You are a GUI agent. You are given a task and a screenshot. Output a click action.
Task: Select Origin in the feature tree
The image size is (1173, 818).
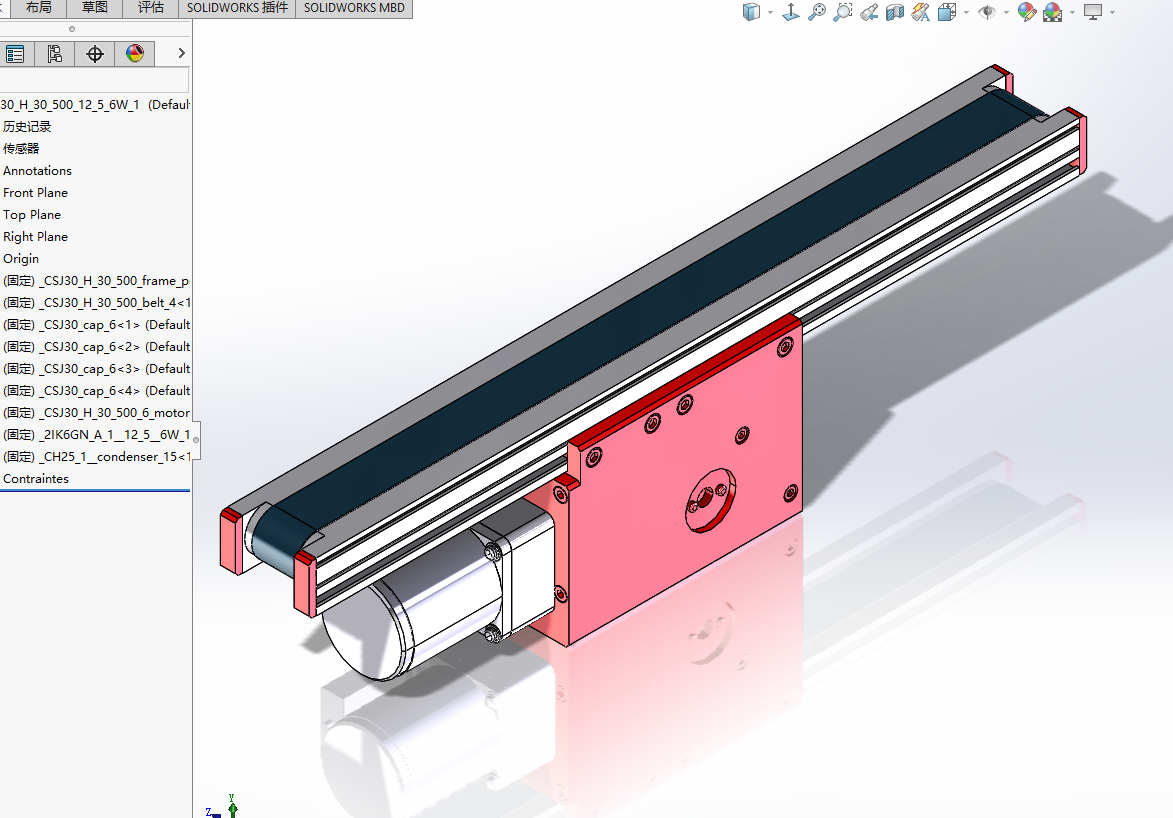[21, 259]
